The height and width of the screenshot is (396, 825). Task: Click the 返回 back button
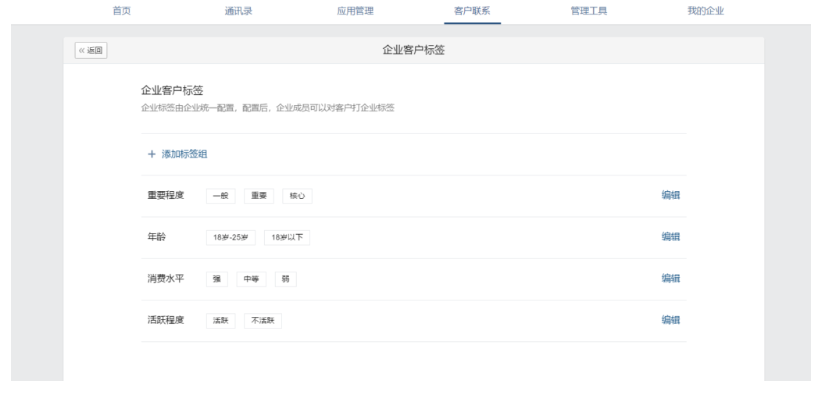91,50
